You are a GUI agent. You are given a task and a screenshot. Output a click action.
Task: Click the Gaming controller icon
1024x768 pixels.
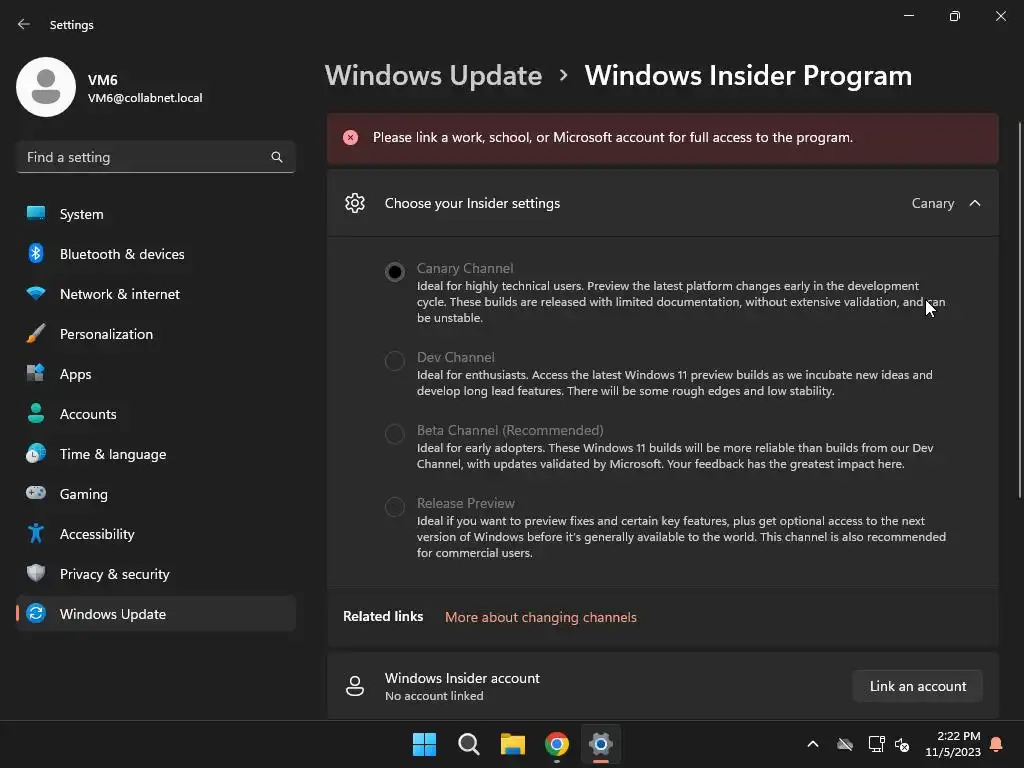pyautogui.click(x=36, y=493)
